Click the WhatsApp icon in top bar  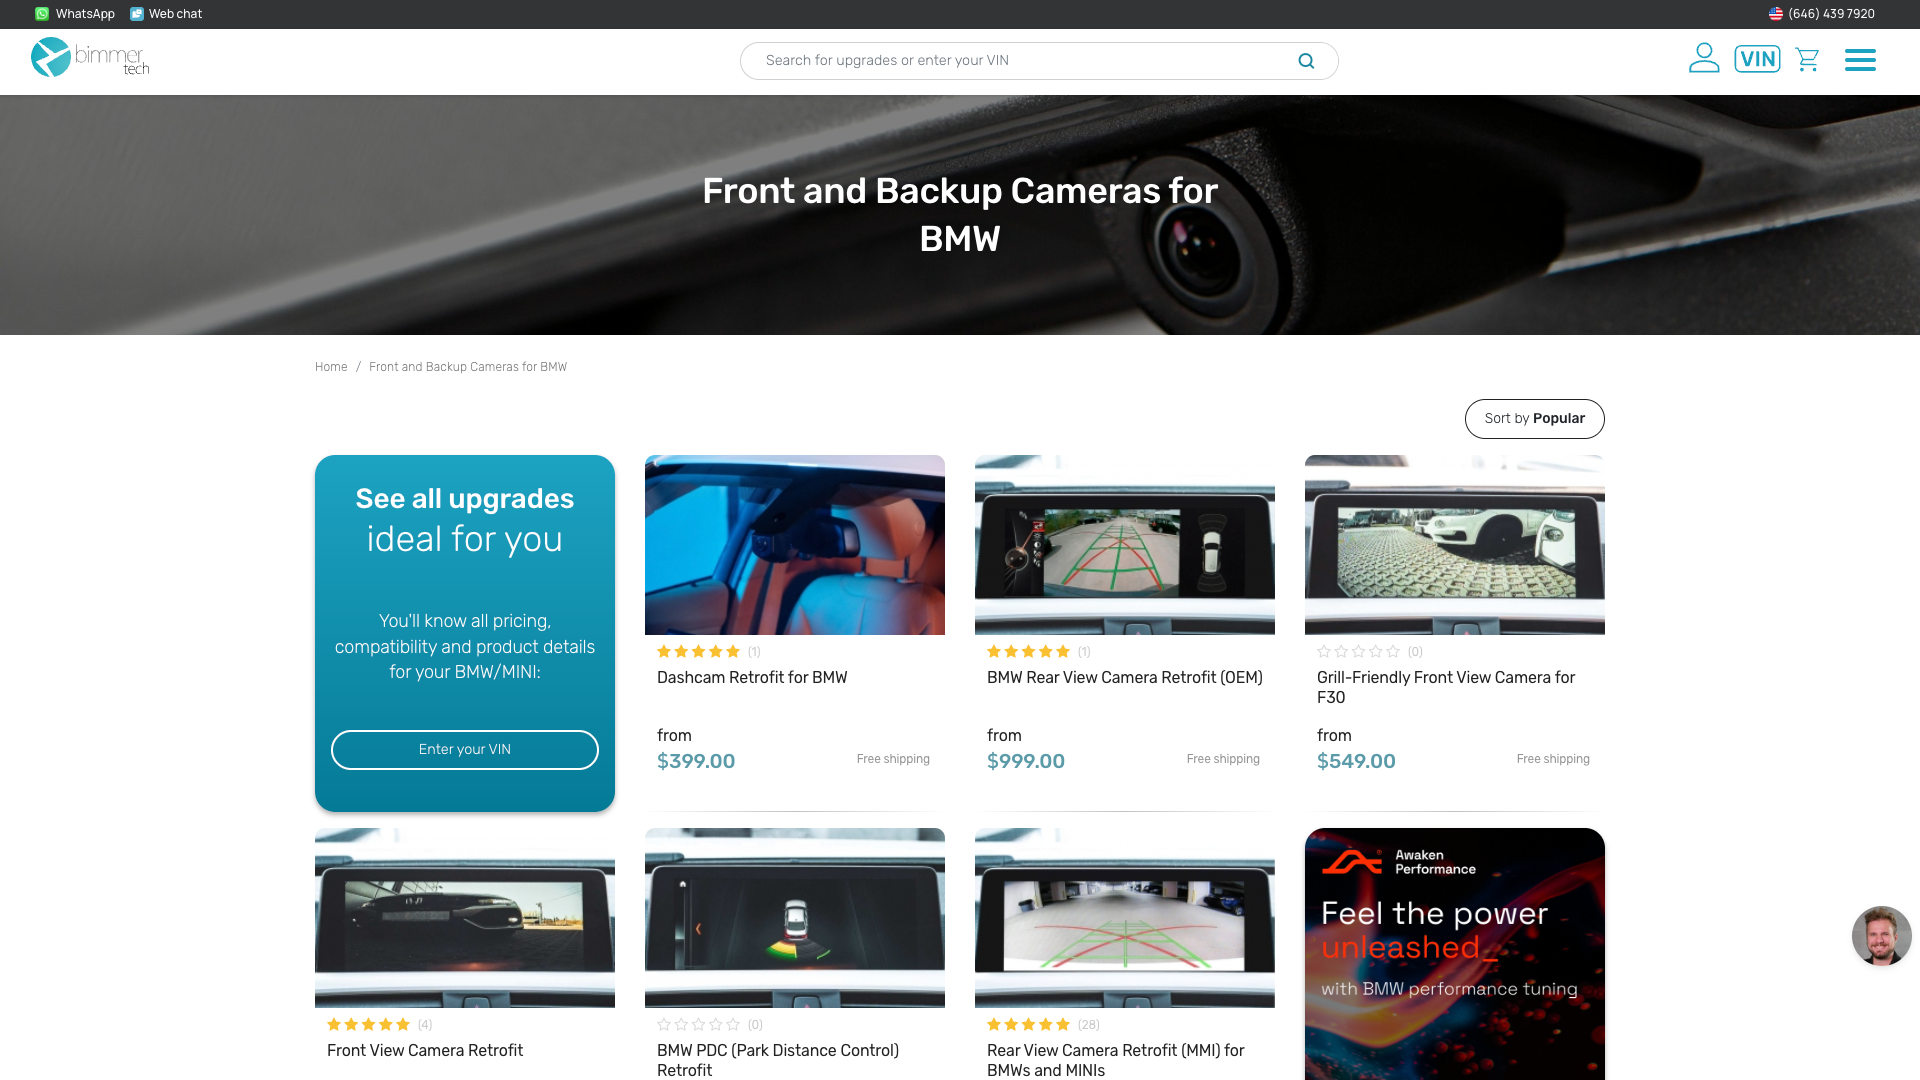coord(42,14)
